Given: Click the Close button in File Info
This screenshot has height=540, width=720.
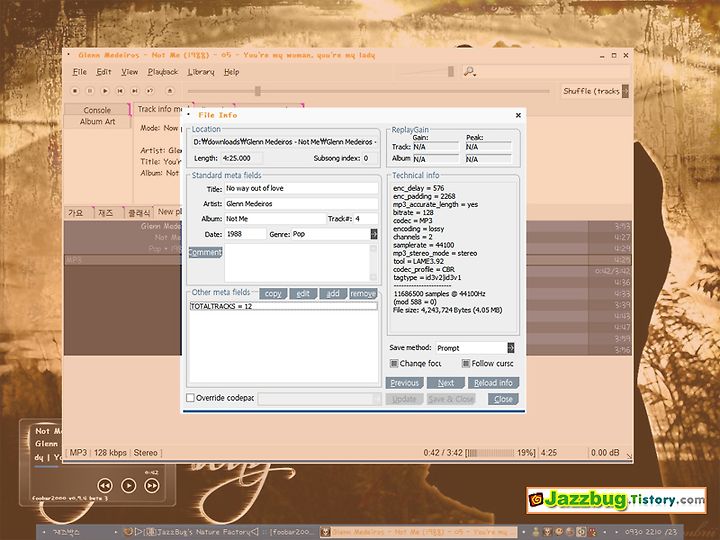Looking at the screenshot, I should coord(503,399).
